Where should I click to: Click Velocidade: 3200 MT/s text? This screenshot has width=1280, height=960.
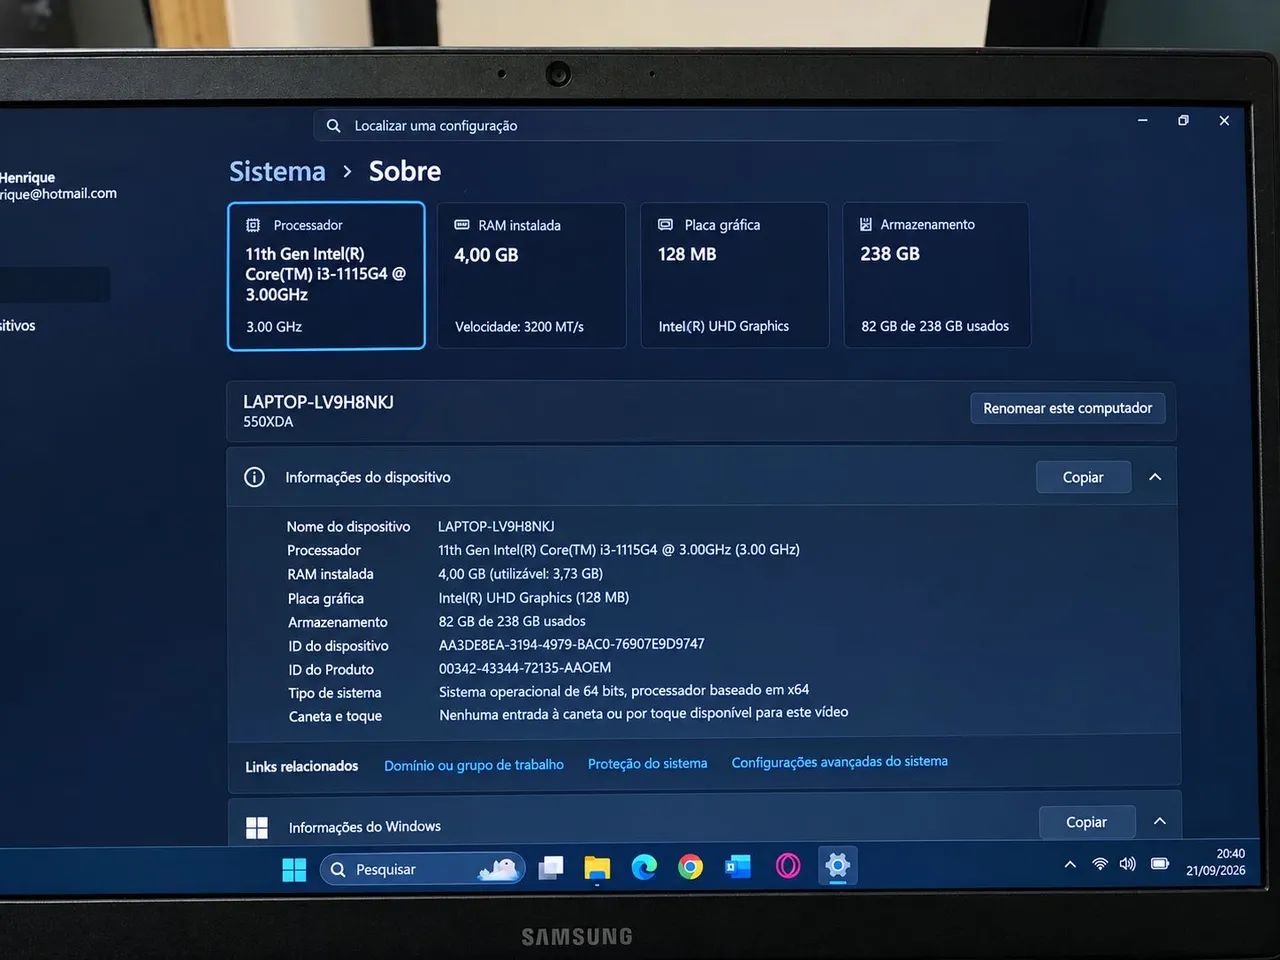[519, 327]
